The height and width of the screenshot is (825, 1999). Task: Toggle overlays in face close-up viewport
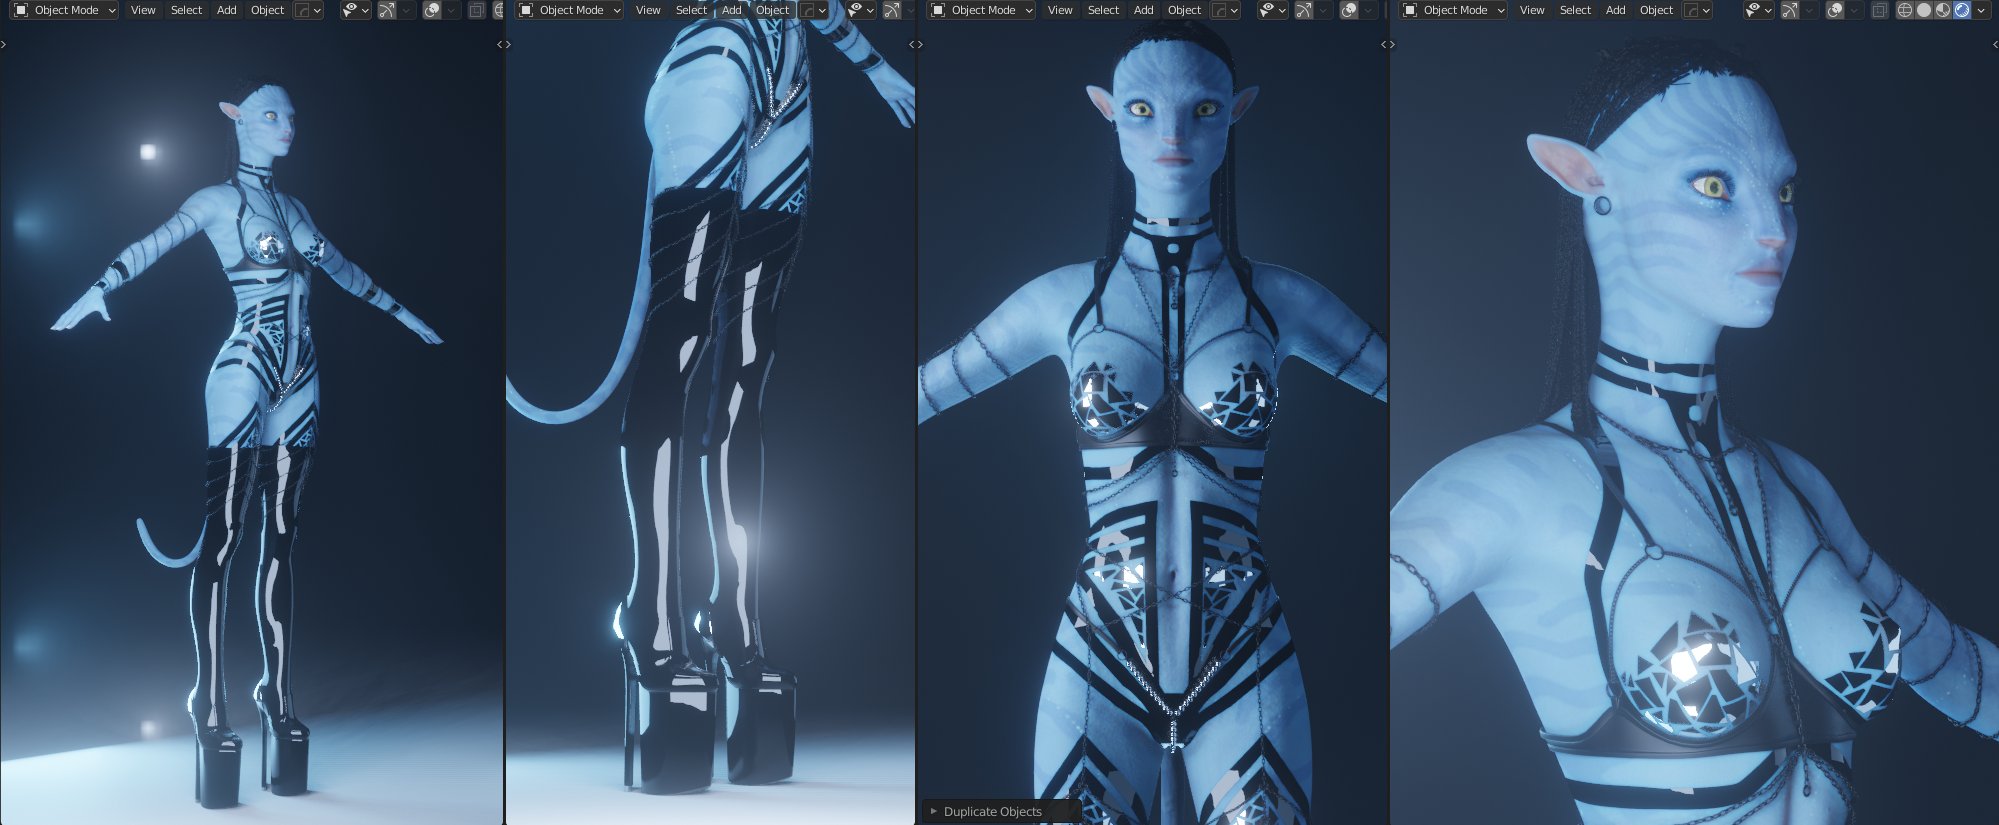(x=1835, y=10)
